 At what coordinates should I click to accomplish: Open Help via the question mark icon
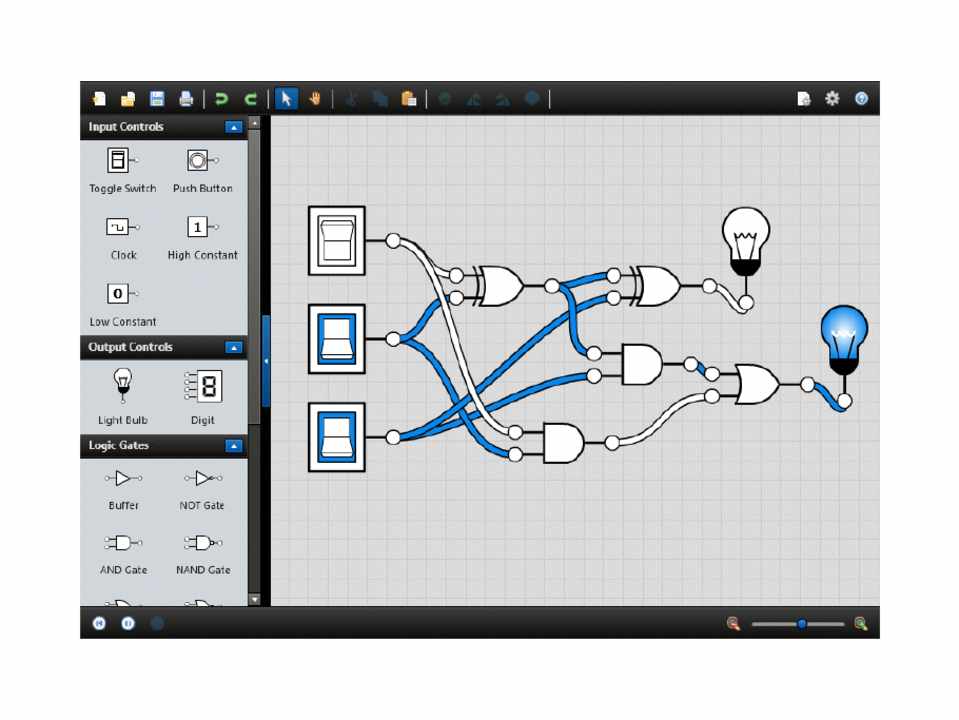pyautogui.click(x=861, y=98)
